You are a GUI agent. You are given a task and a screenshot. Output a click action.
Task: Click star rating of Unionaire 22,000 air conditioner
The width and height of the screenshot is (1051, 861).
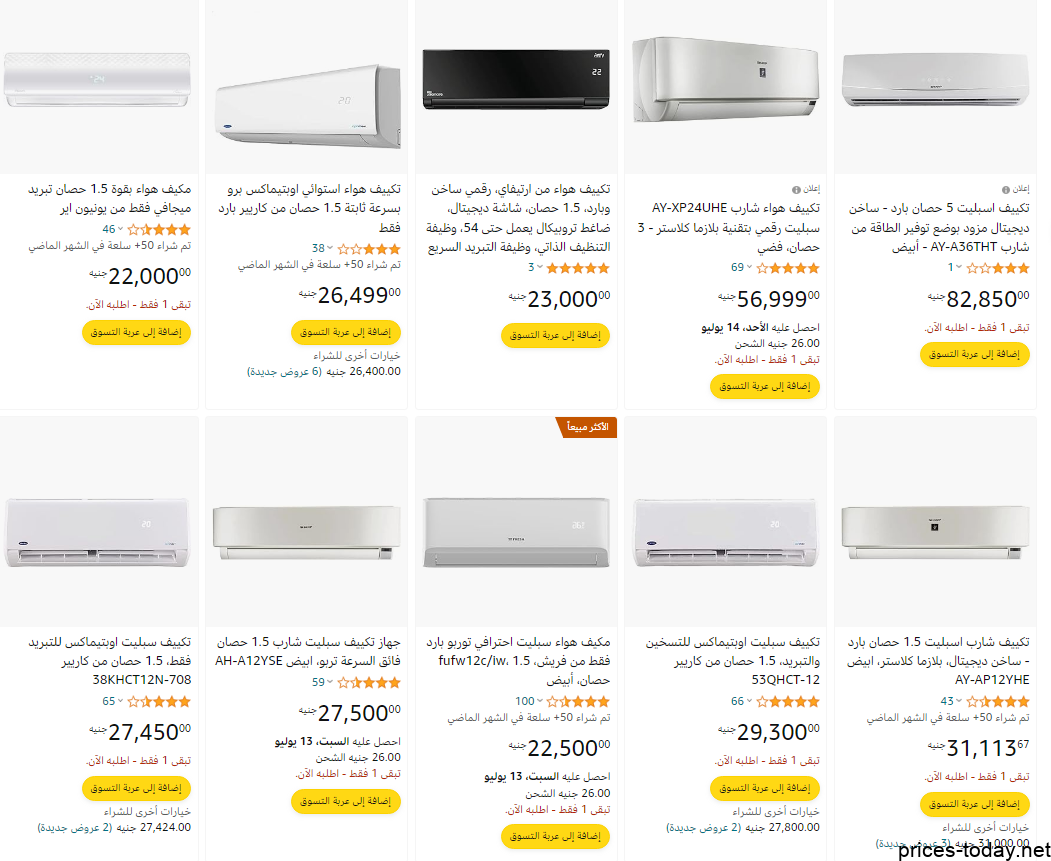click(159, 229)
